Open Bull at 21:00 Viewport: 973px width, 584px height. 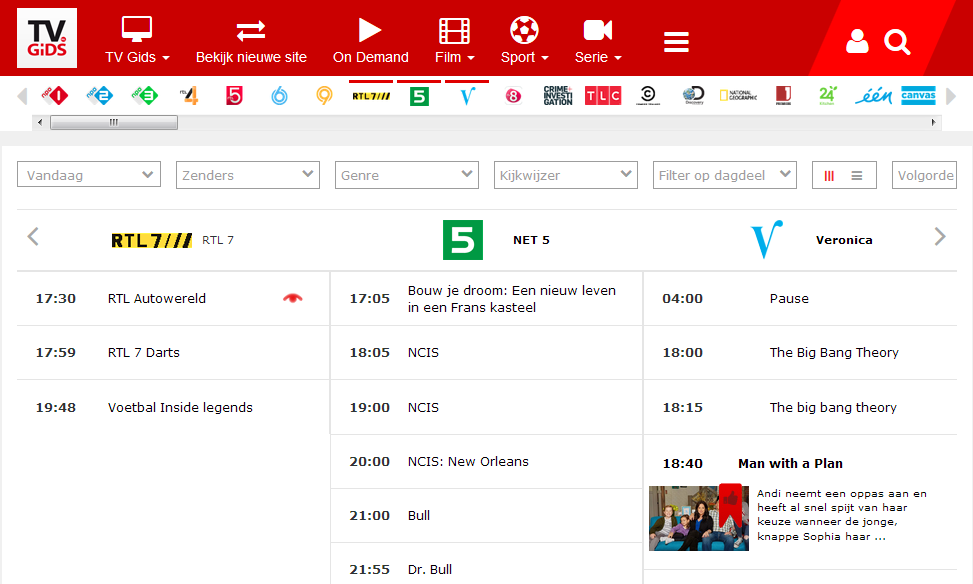[419, 515]
